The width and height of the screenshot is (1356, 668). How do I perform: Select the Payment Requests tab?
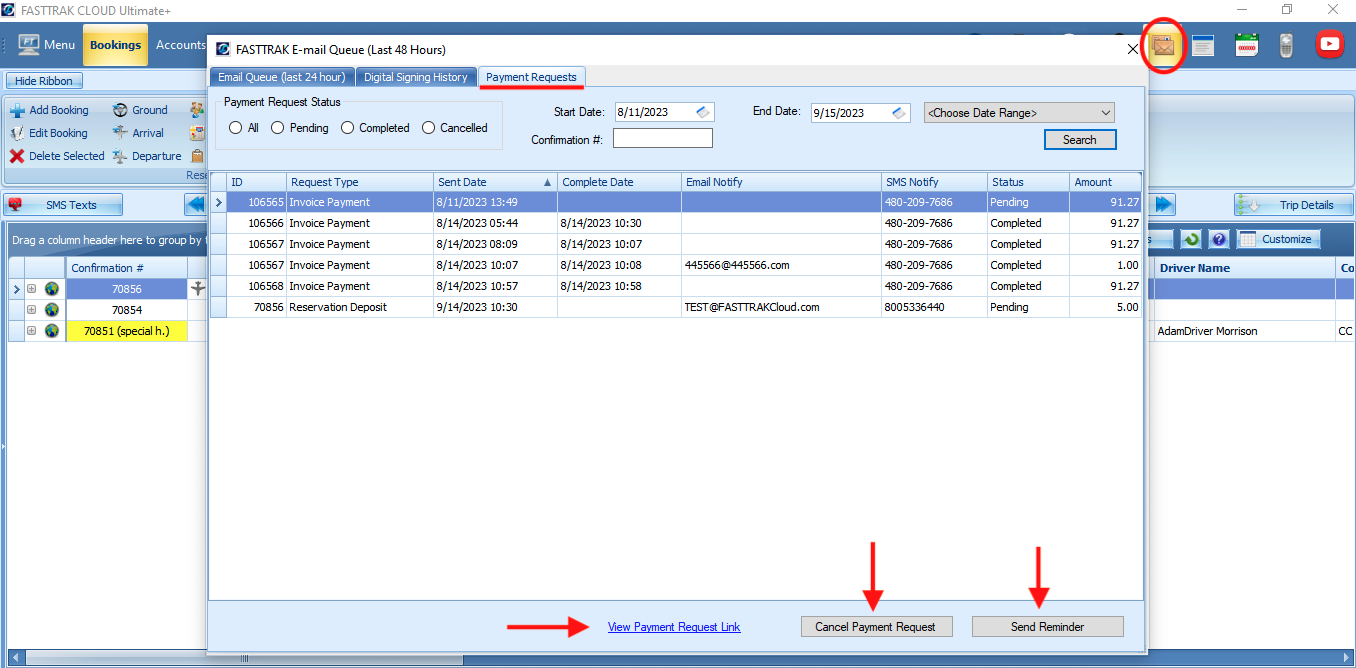pos(531,77)
